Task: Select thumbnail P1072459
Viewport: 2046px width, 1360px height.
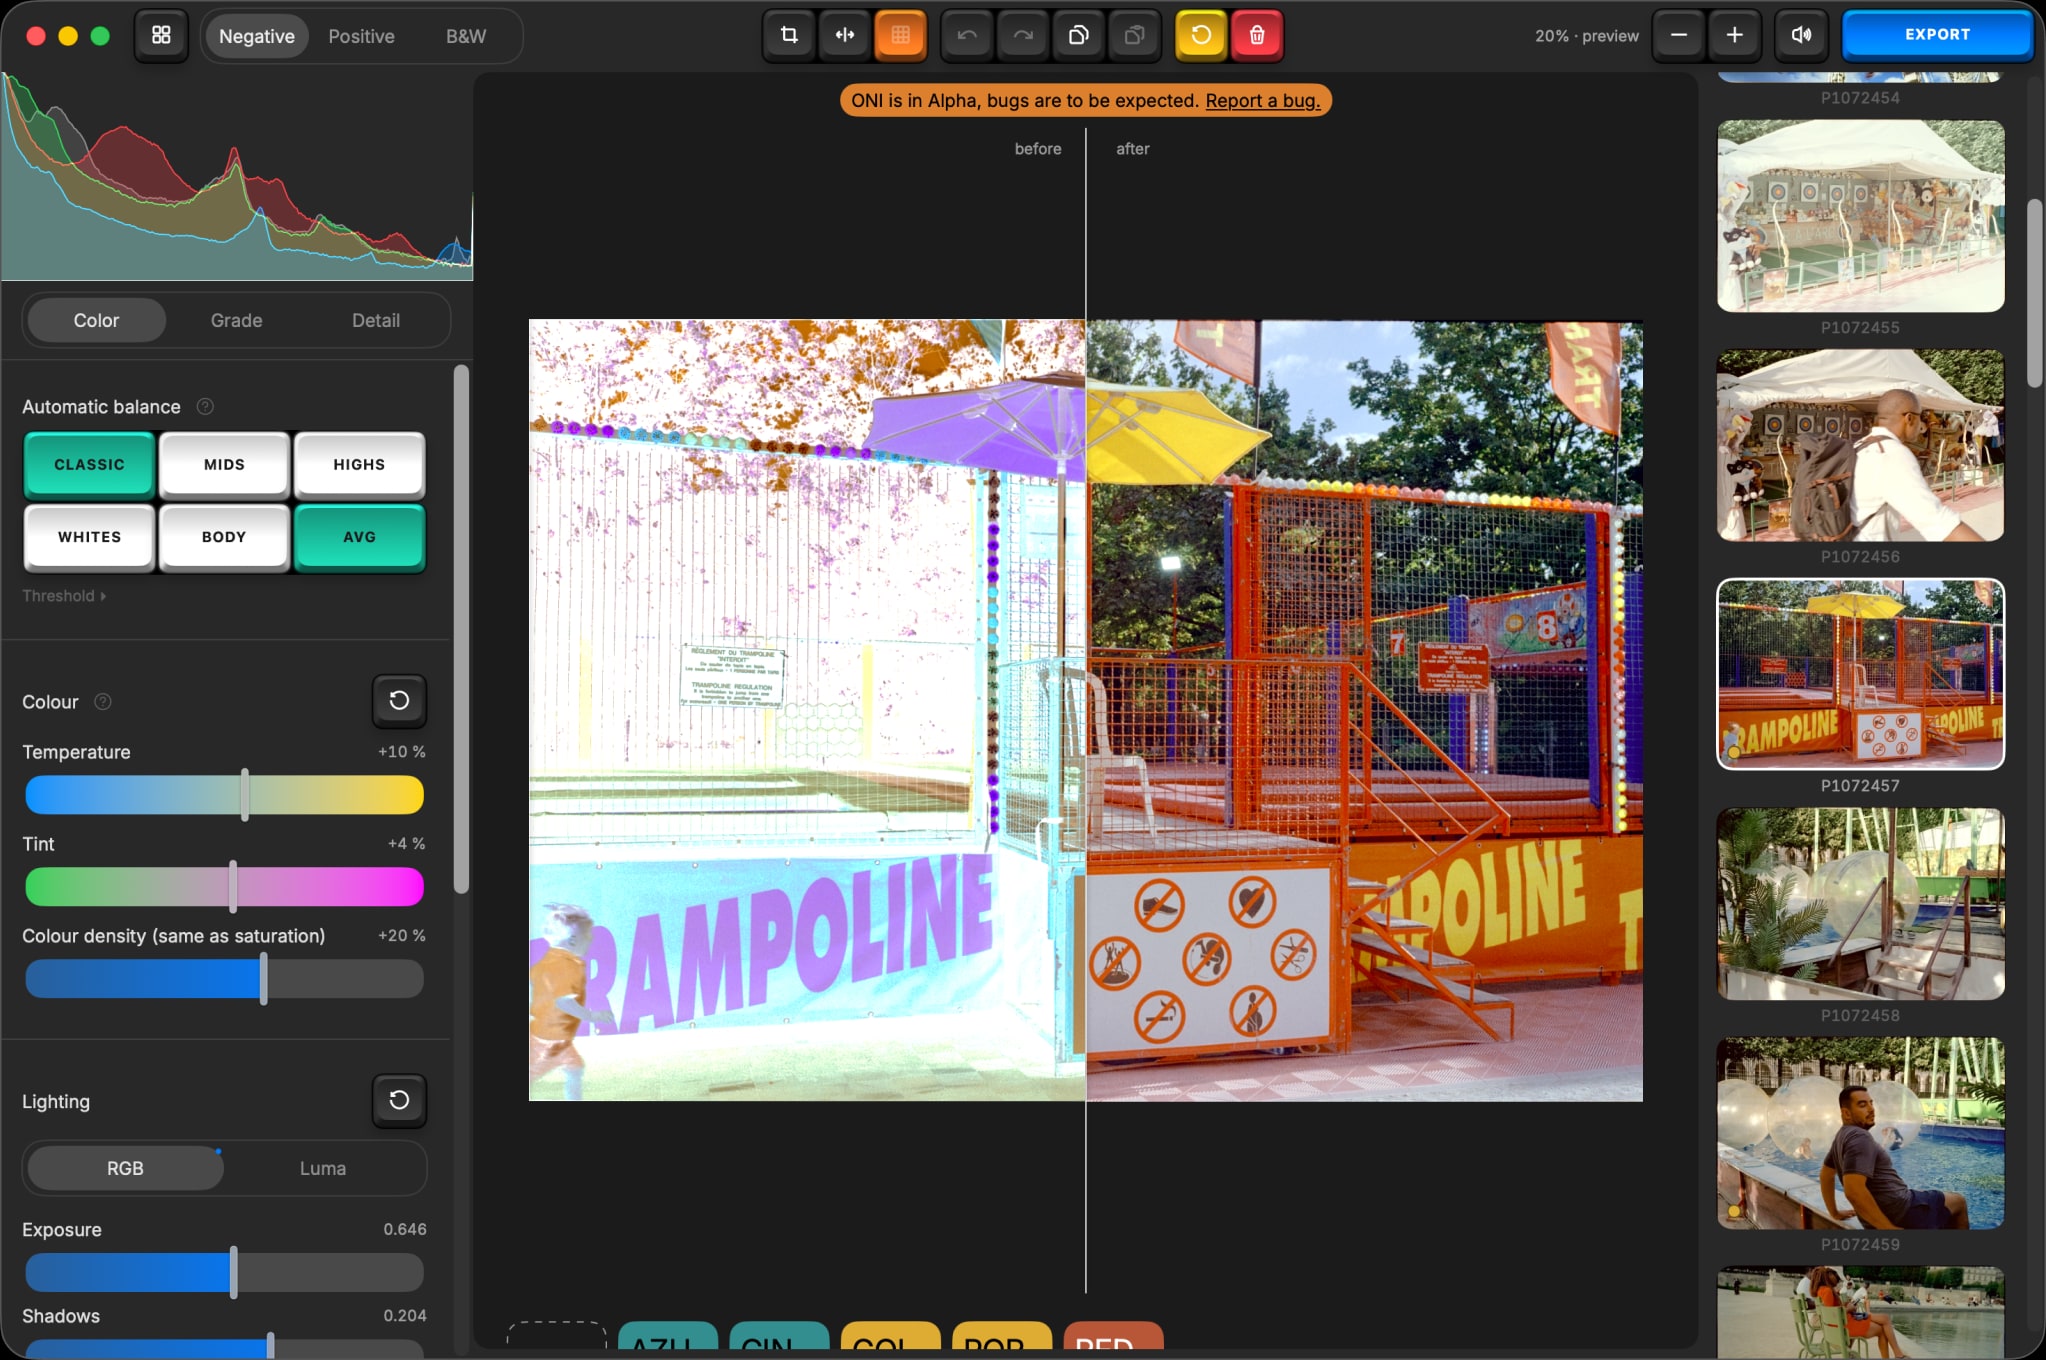Action: (1860, 1133)
